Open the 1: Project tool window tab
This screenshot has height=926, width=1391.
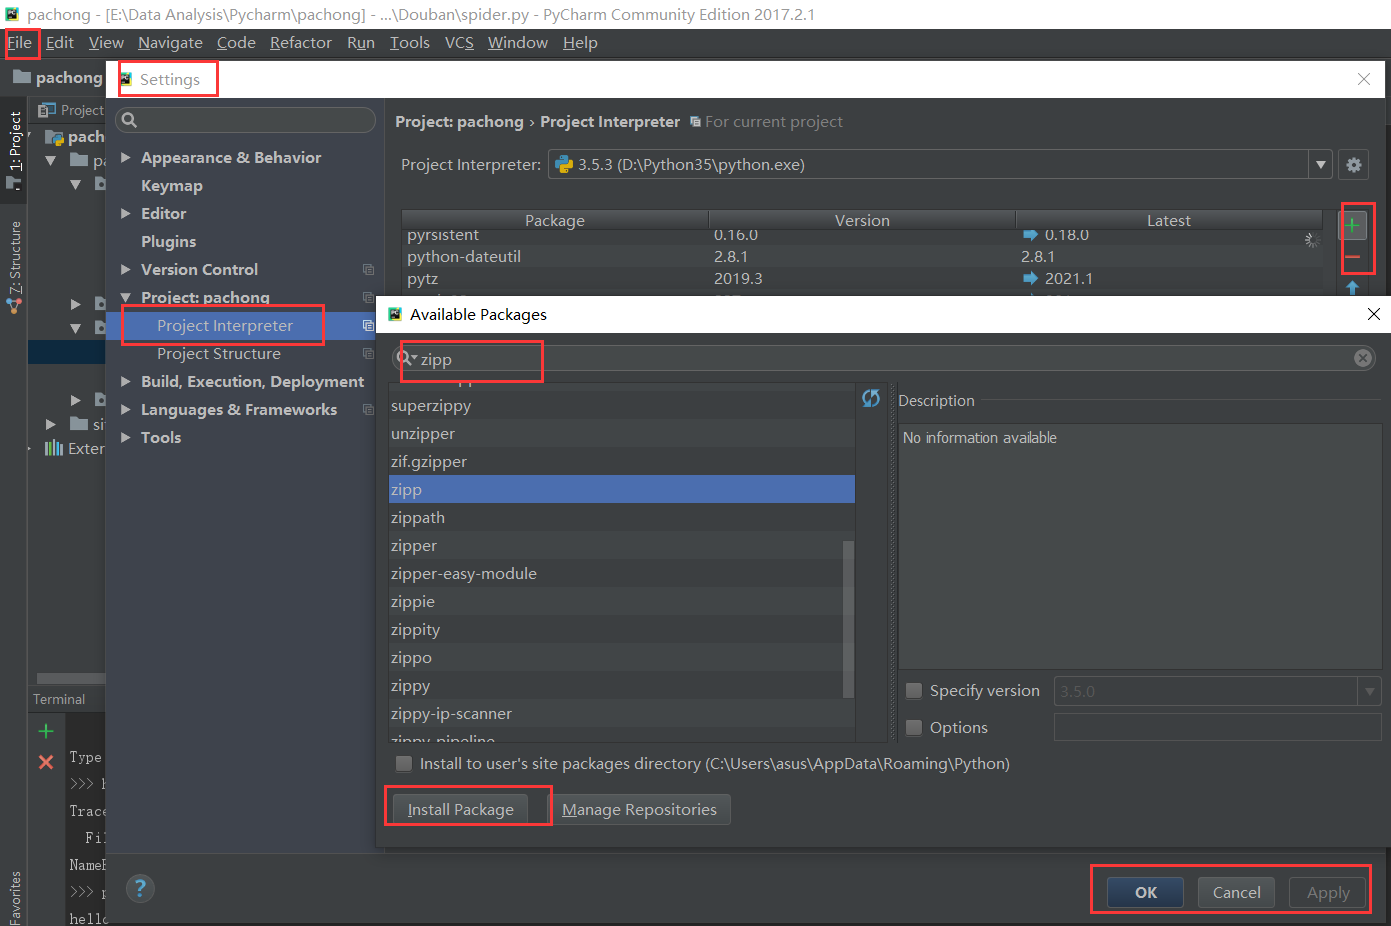(x=14, y=150)
